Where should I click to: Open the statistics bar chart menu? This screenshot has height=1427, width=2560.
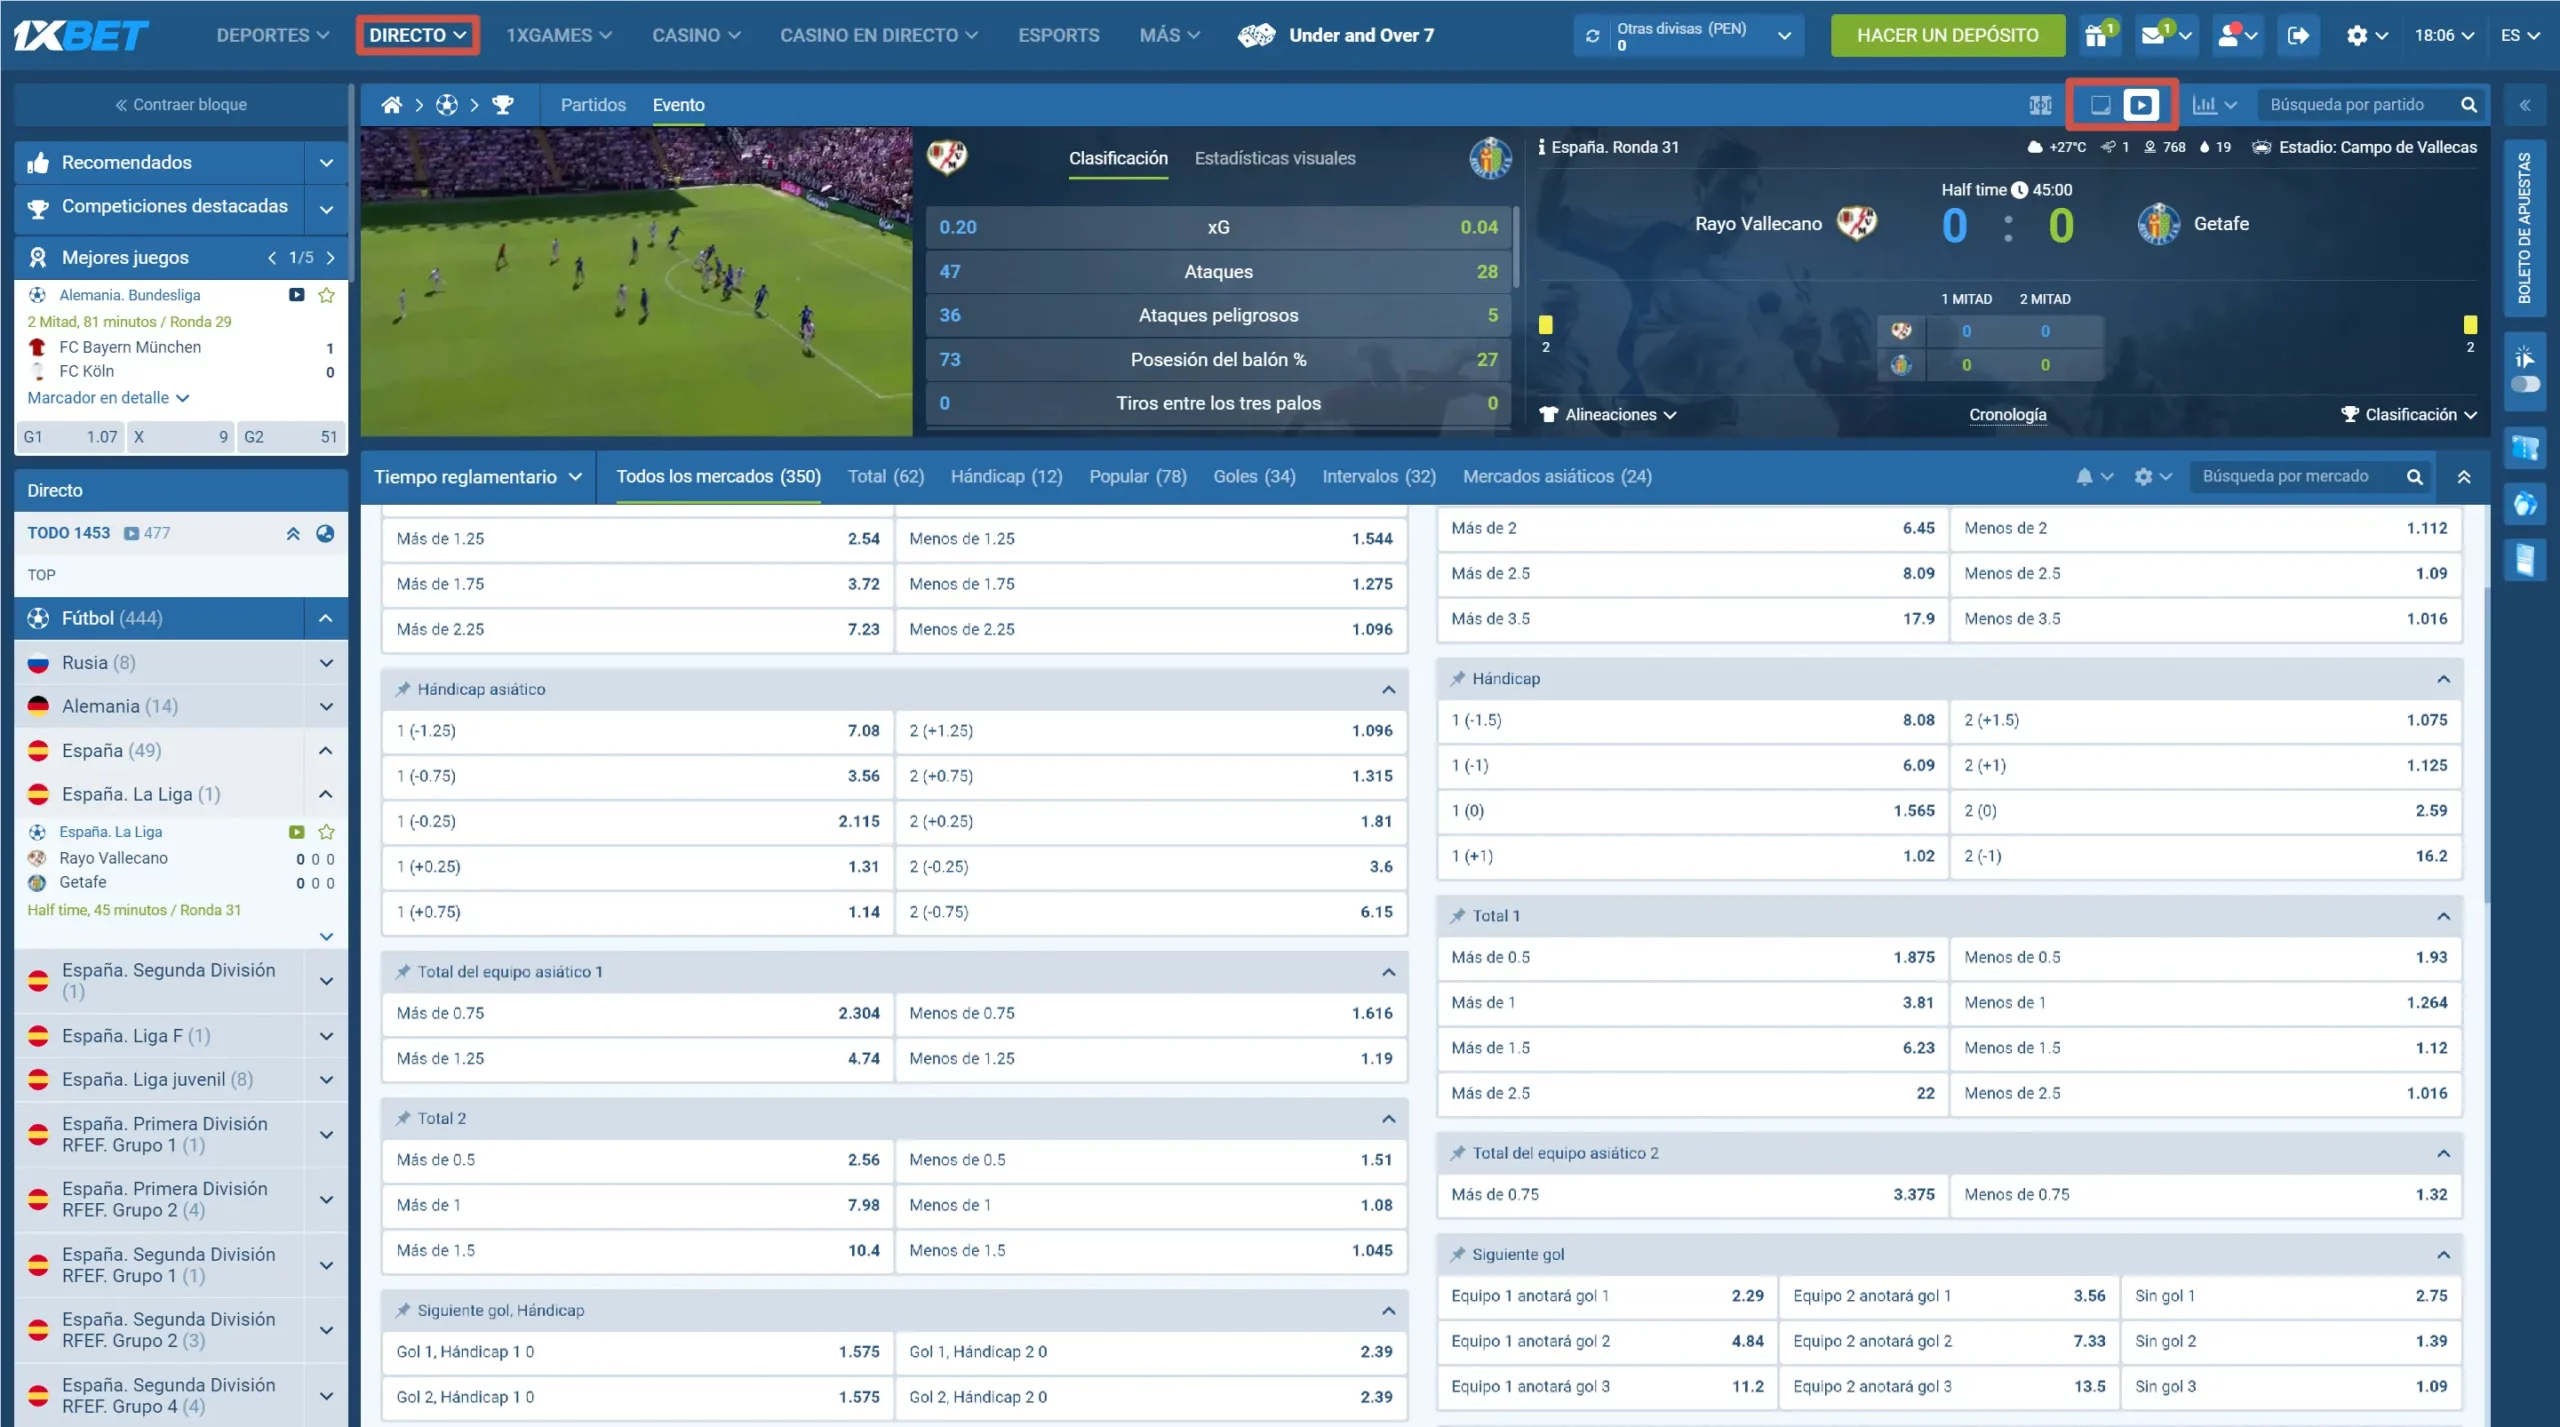click(x=2213, y=105)
